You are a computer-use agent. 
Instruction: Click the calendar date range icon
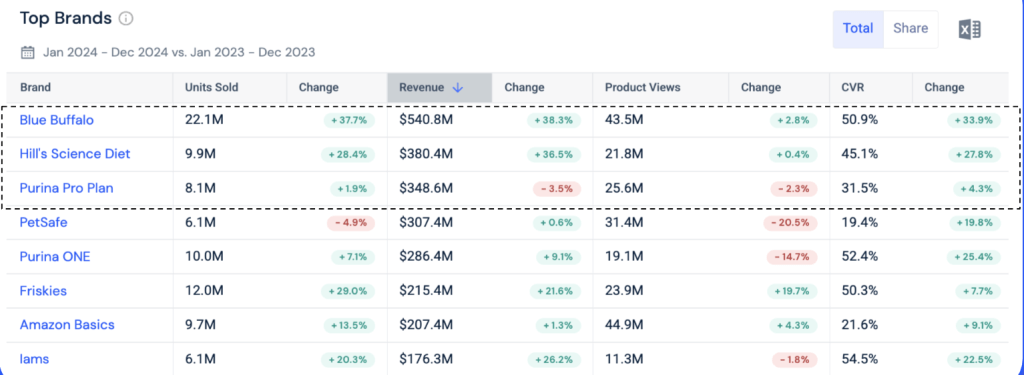27,52
